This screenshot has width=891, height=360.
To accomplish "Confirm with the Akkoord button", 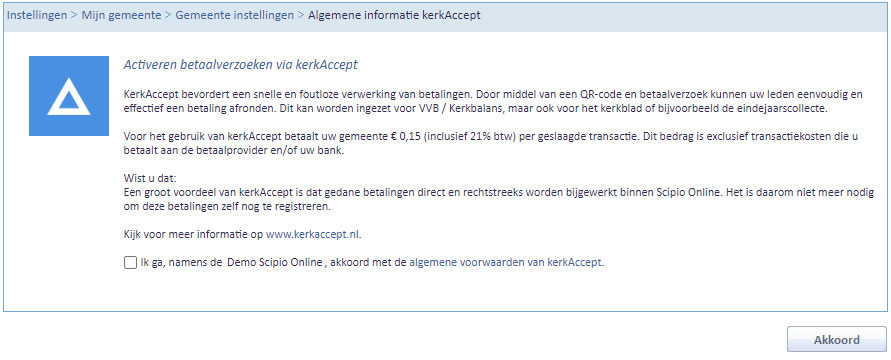I will (836, 340).
